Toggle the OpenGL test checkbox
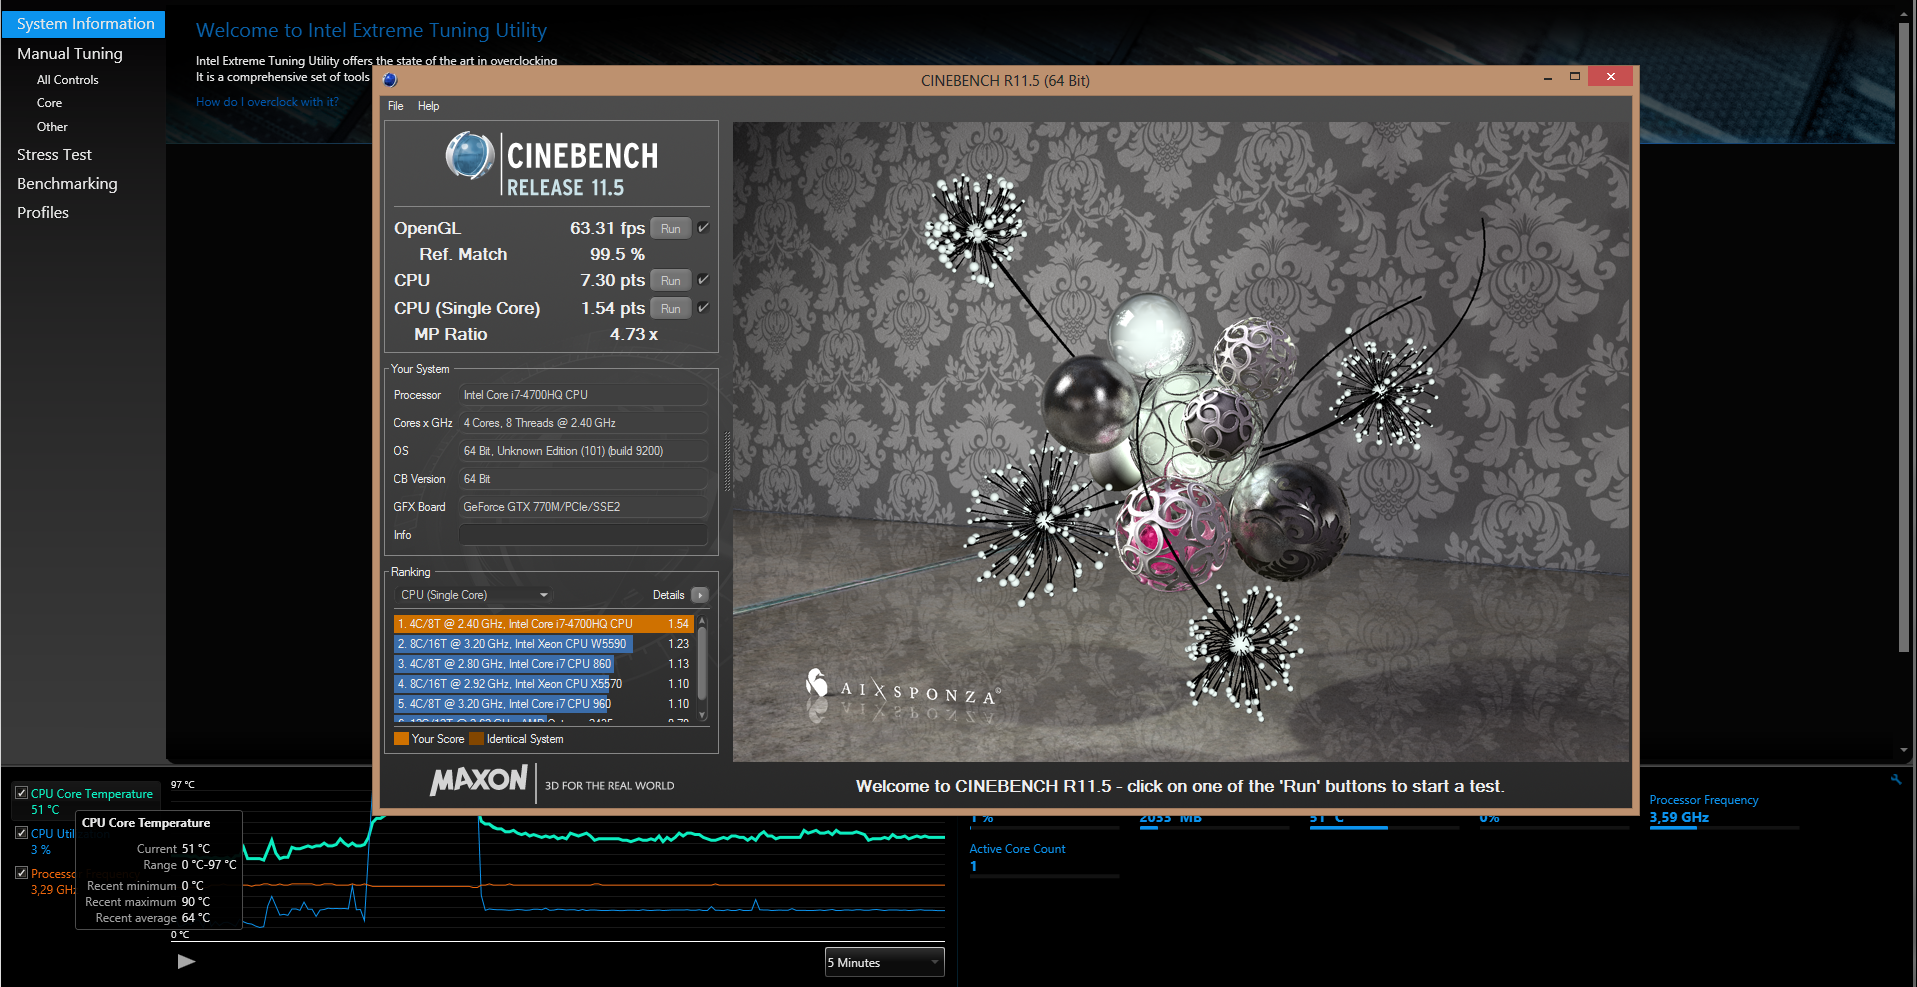This screenshot has height=987, width=1917. click(703, 228)
